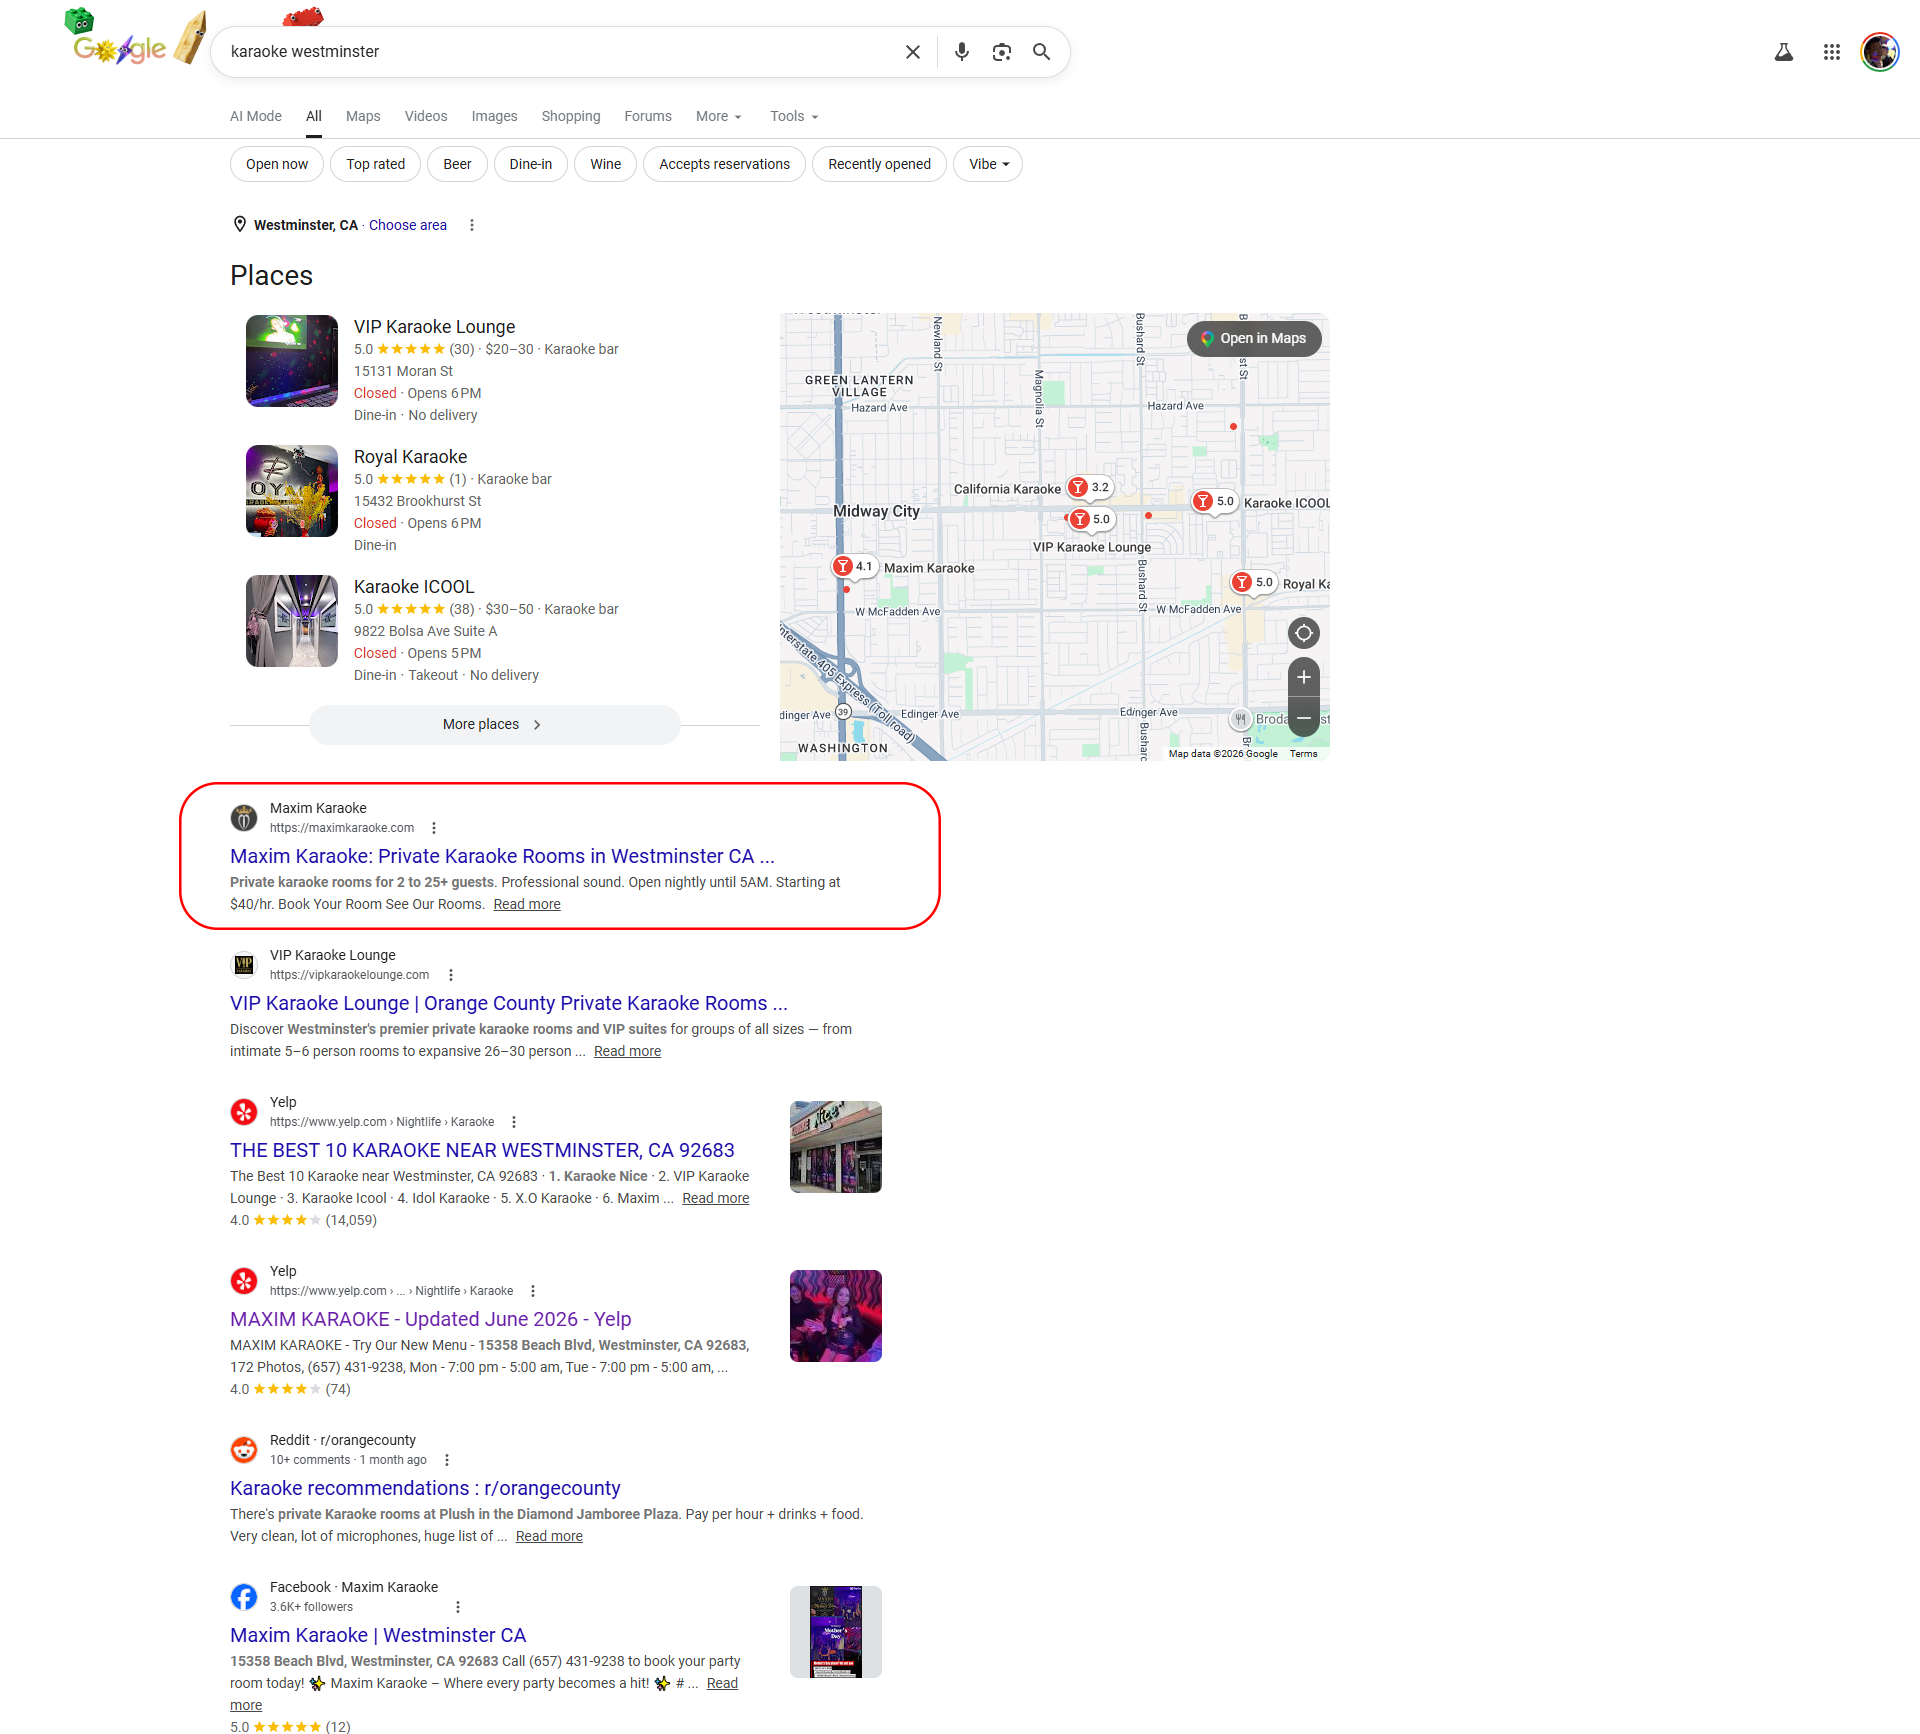Screen dimensions: 1920x1734
Task: Switch to Images tab
Action: [495, 116]
